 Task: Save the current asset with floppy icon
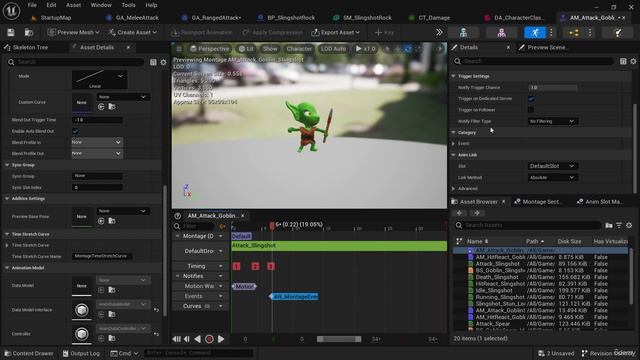(x=11, y=32)
